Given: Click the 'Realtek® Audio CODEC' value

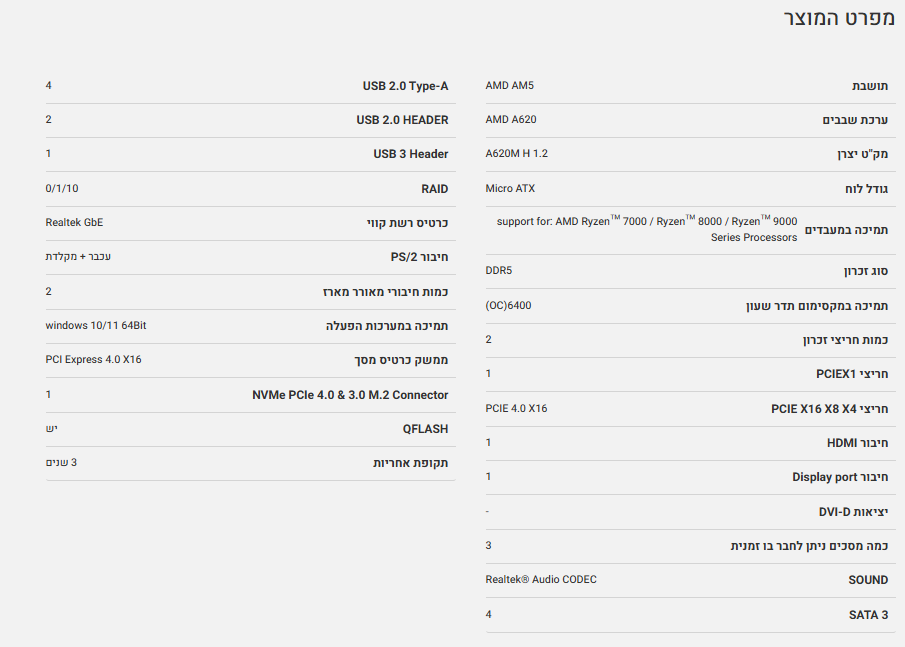Looking at the screenshot, I should click(541, 580).
